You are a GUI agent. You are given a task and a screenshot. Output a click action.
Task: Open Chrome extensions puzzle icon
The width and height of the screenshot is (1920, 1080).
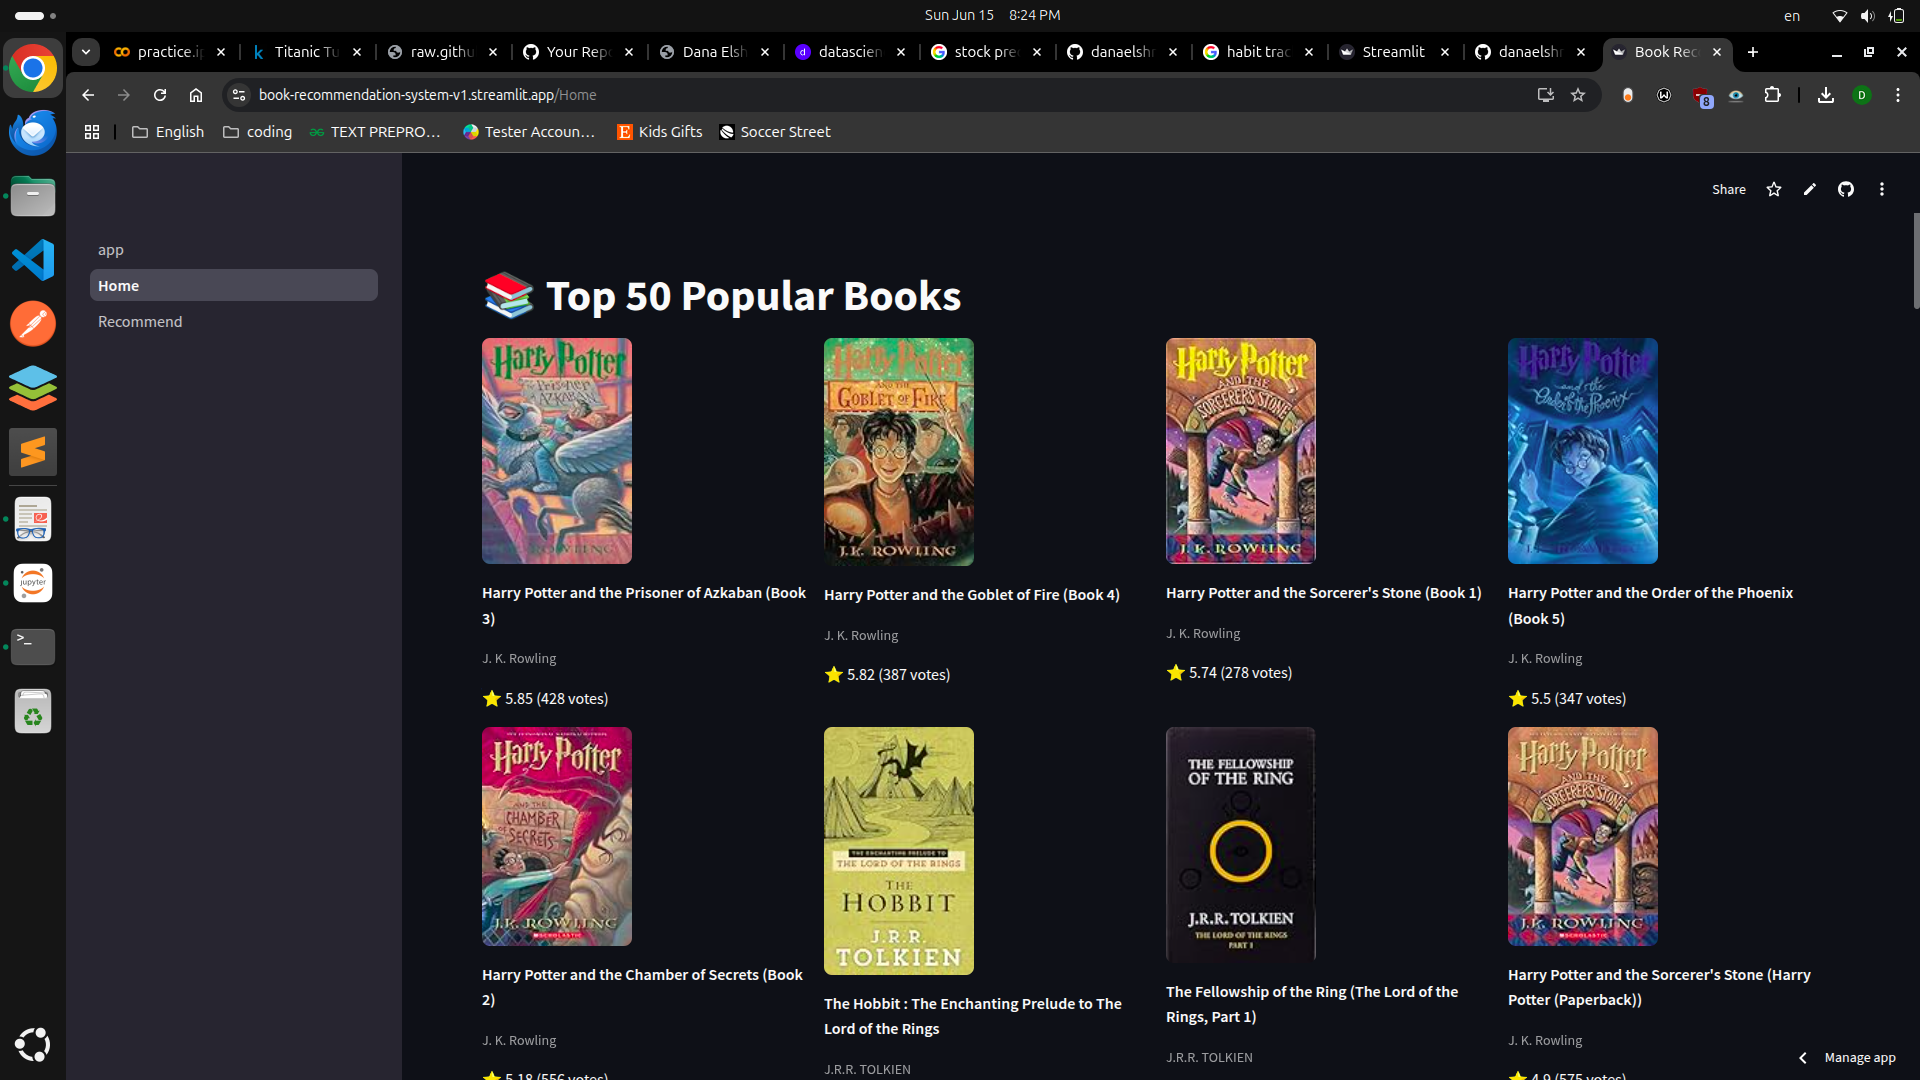[x=1772, y=95]
